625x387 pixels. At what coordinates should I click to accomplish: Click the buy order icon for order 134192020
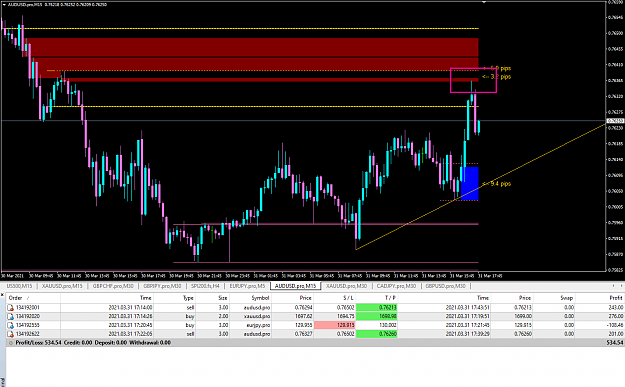[x=11, y=316]
